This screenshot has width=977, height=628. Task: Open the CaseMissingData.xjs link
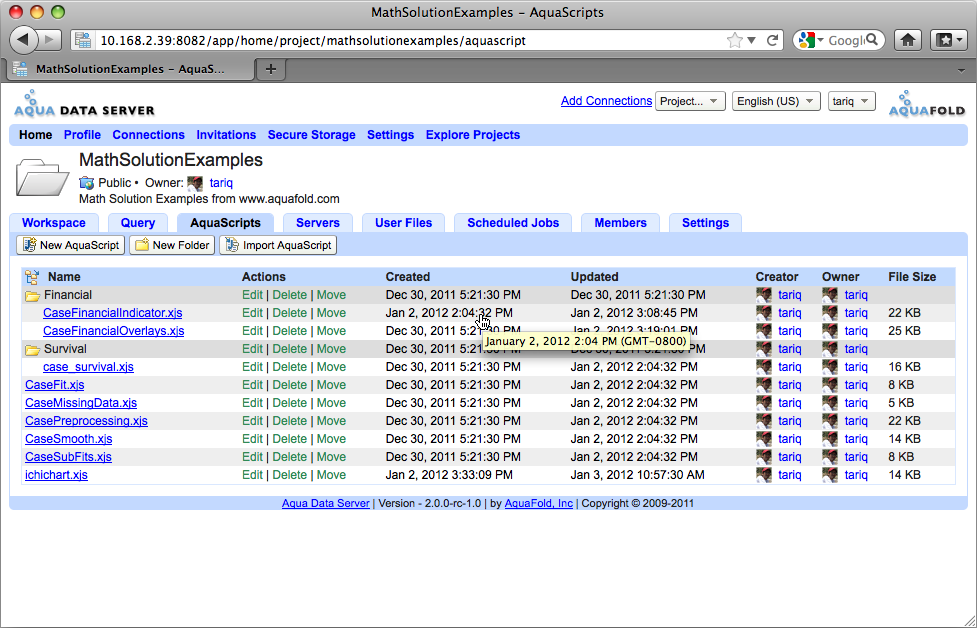pyautogui.click(x=81, y=404)
